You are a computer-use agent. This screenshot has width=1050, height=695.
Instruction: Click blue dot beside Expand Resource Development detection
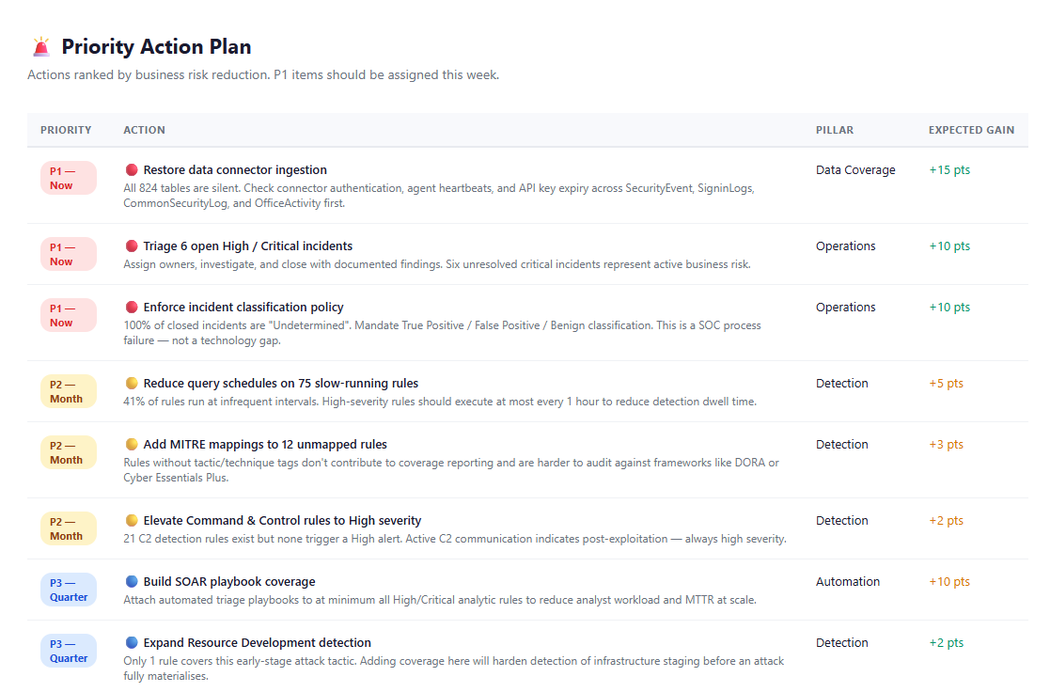tap(132, 643)
